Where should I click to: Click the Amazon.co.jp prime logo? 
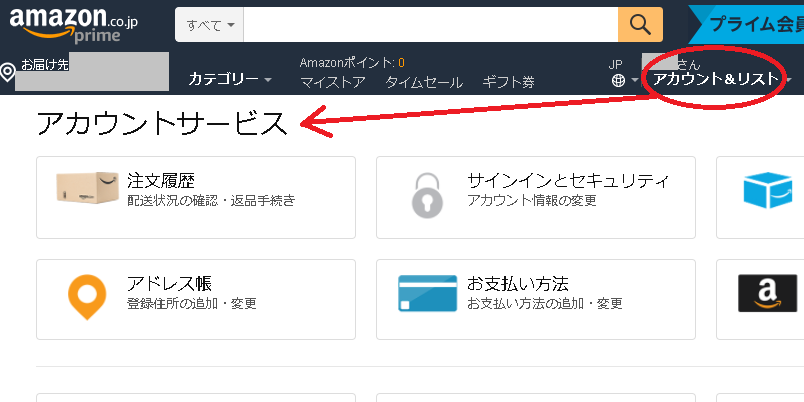coord(74,25)
